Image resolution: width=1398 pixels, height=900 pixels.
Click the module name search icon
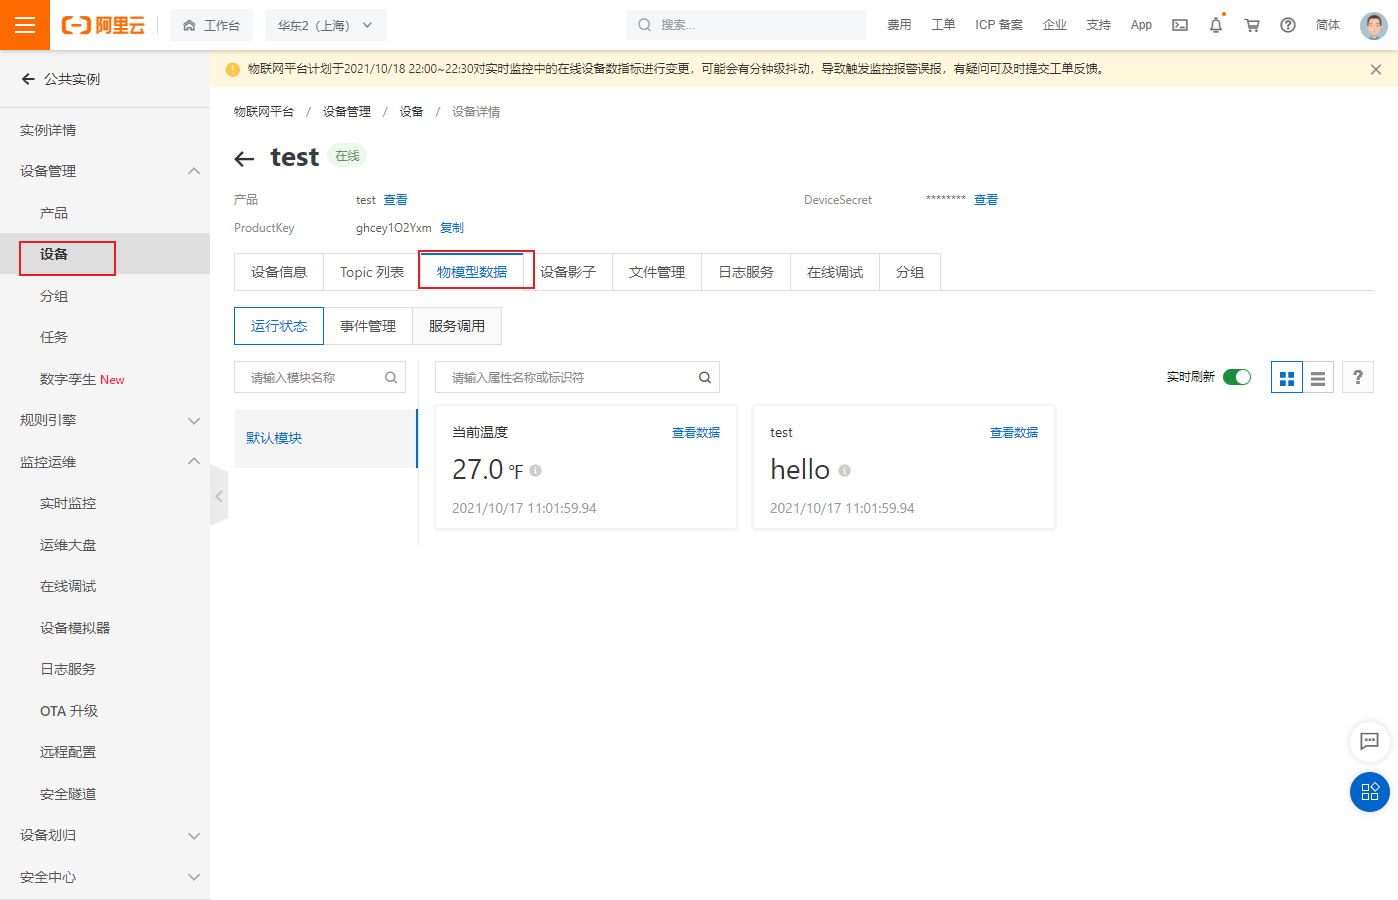[391, 377]
